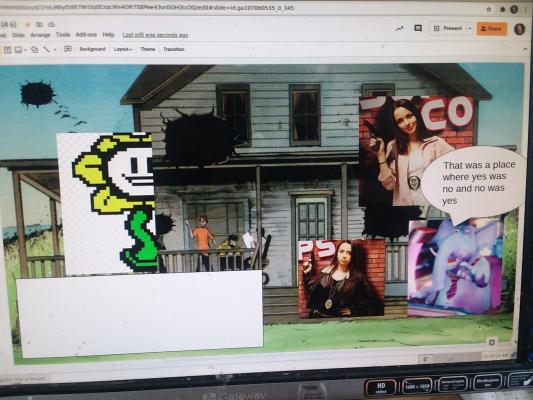Open the comment history icon

[418, 28]
